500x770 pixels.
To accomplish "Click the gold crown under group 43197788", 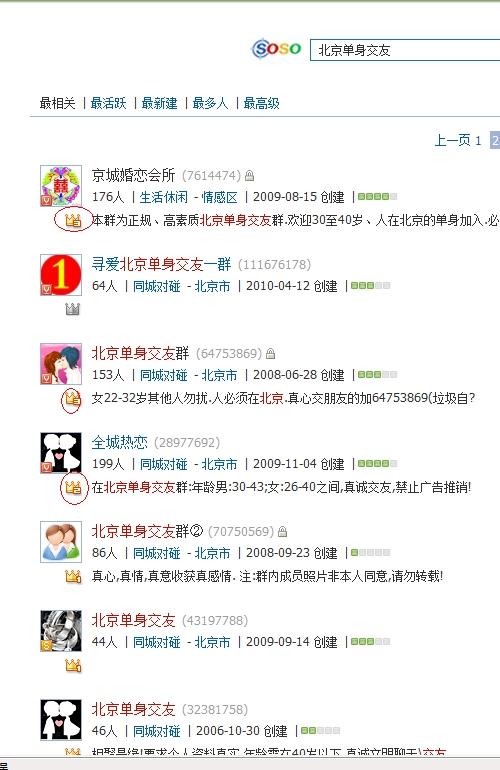I will (x=73, y=665).
